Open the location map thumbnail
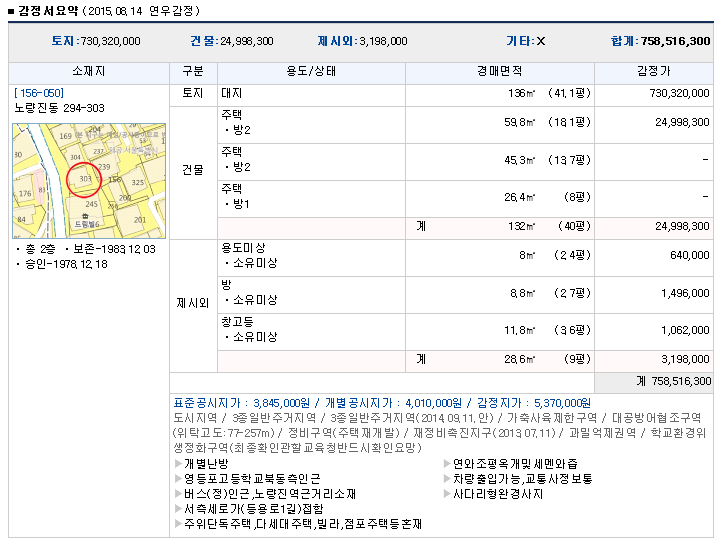720x547 pixels. pos(89,180)
